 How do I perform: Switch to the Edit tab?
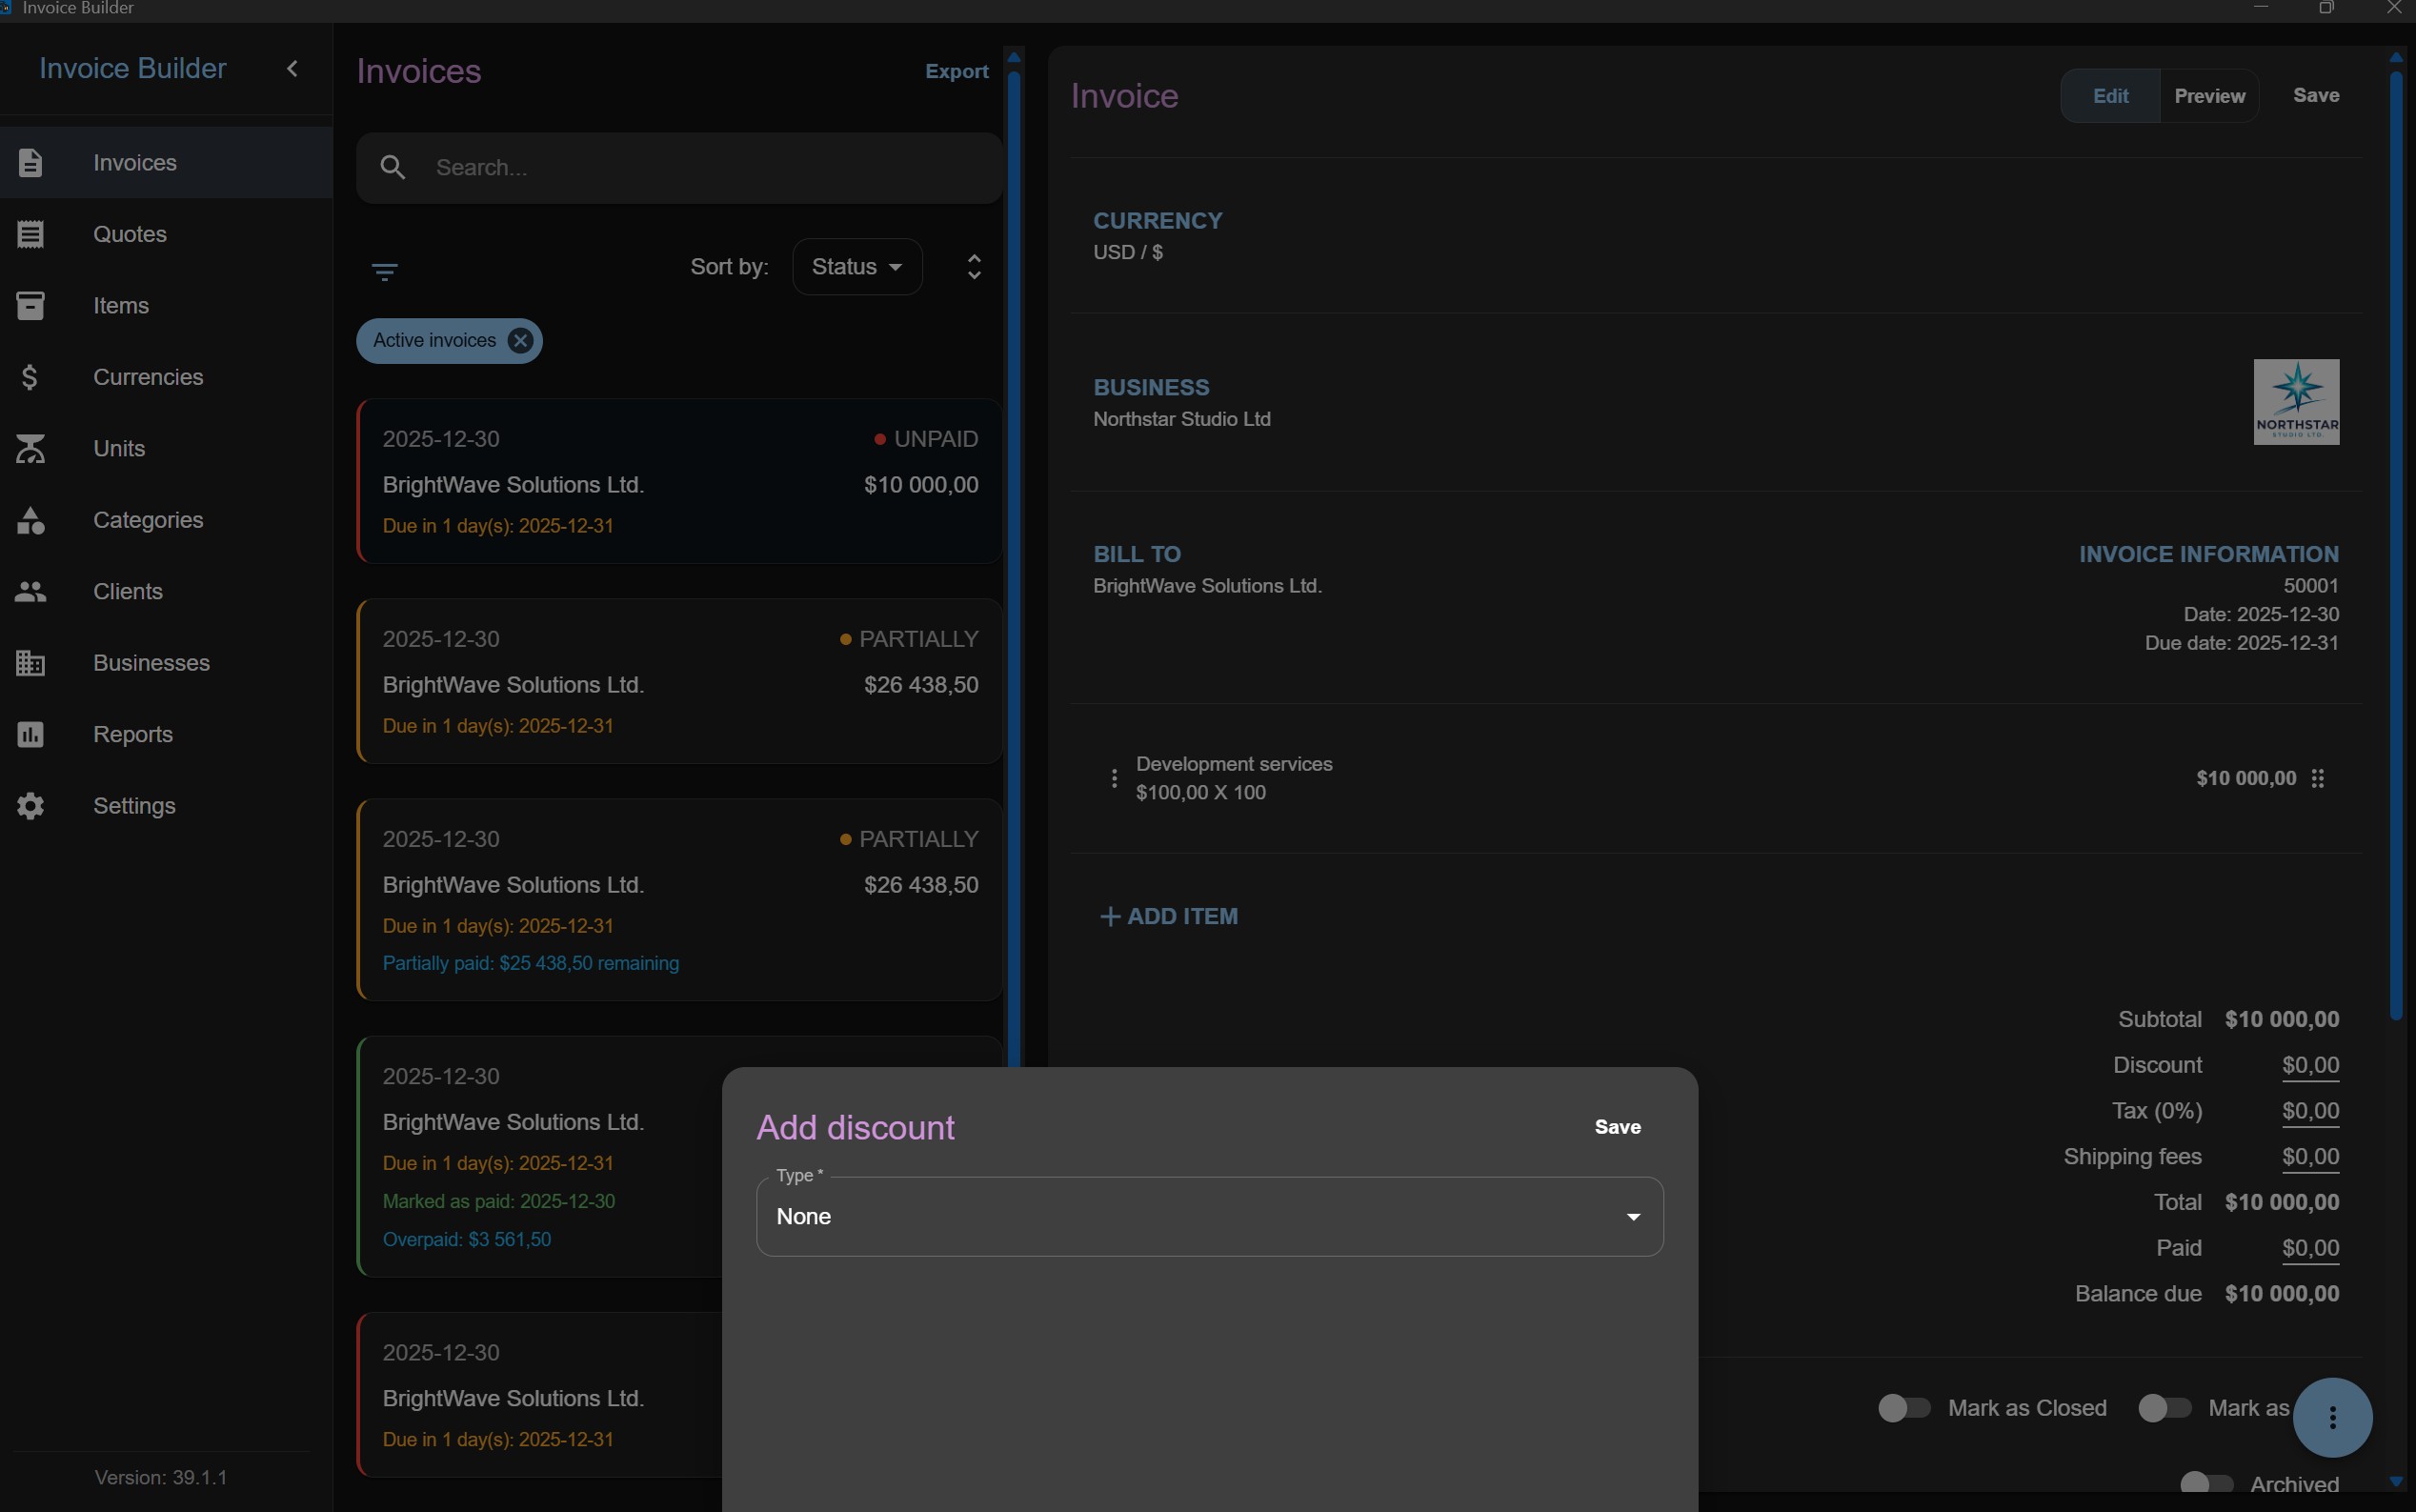coord(2111,96)
